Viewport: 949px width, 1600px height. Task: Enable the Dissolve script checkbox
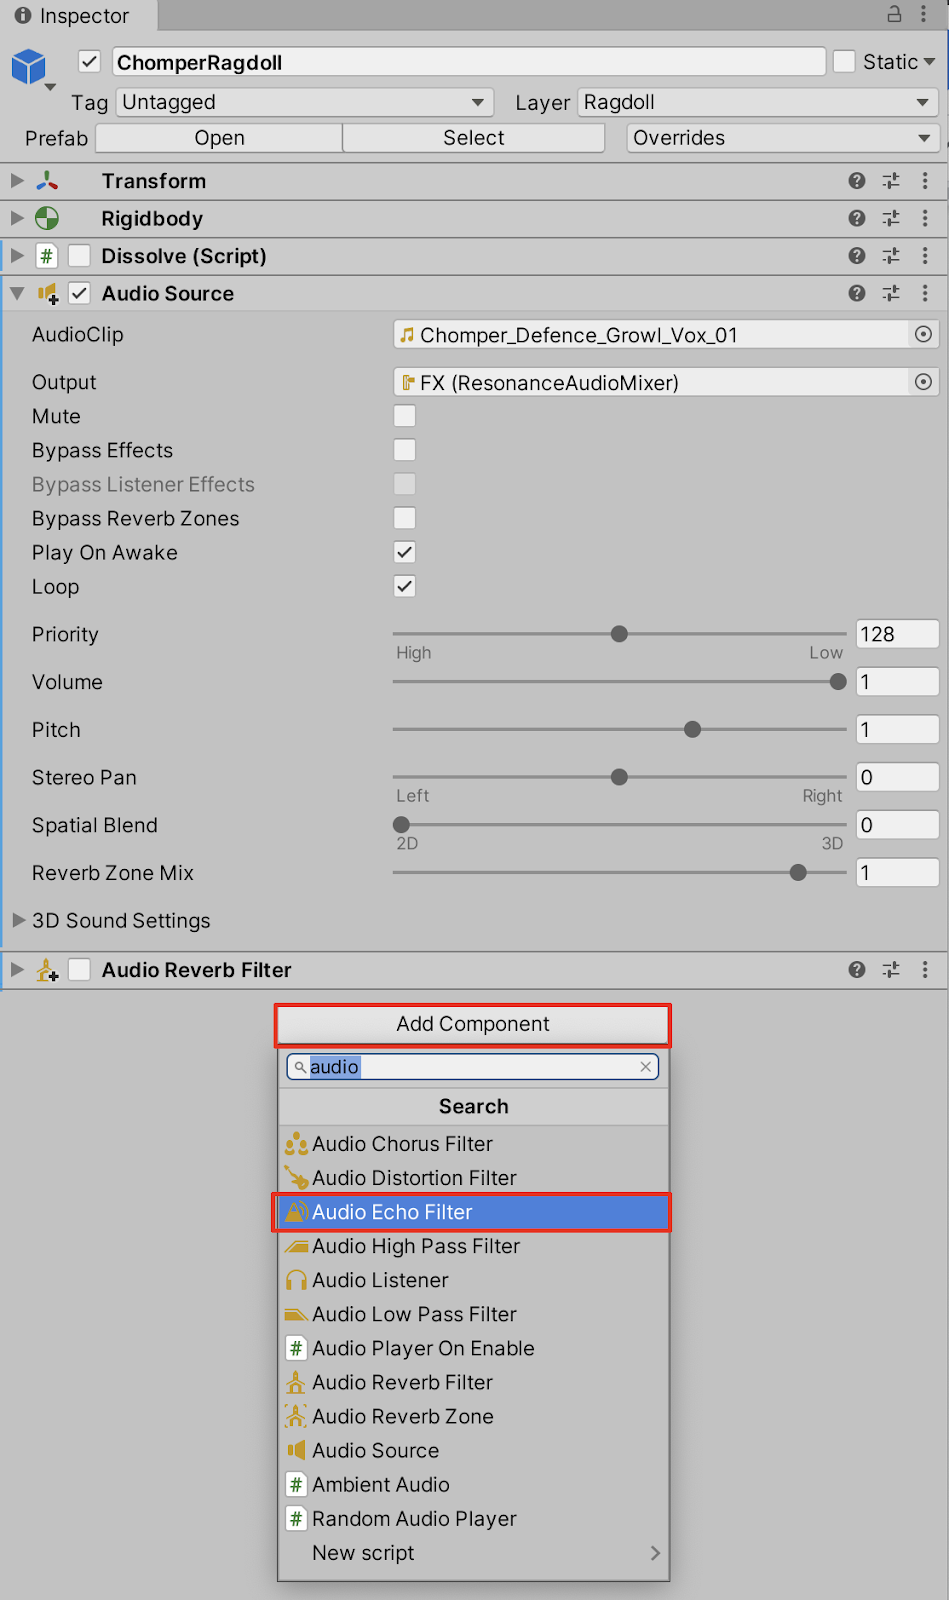click(x=79, y=256)
